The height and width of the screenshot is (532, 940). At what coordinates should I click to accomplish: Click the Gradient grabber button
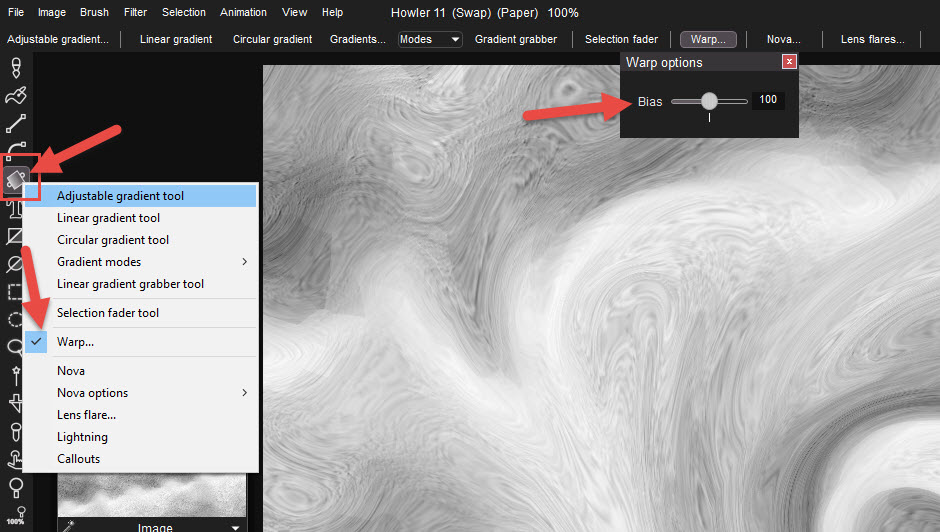515,39
